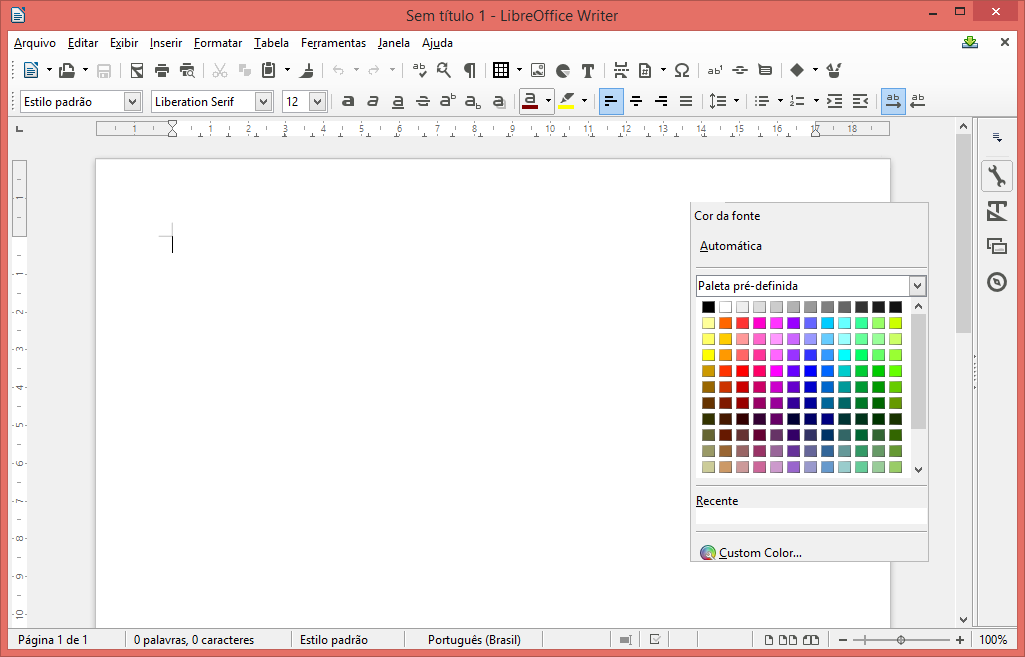Click the Insert Image icon
The height and width of the screenshot is (657, 1025).
[x=538, y=70]
